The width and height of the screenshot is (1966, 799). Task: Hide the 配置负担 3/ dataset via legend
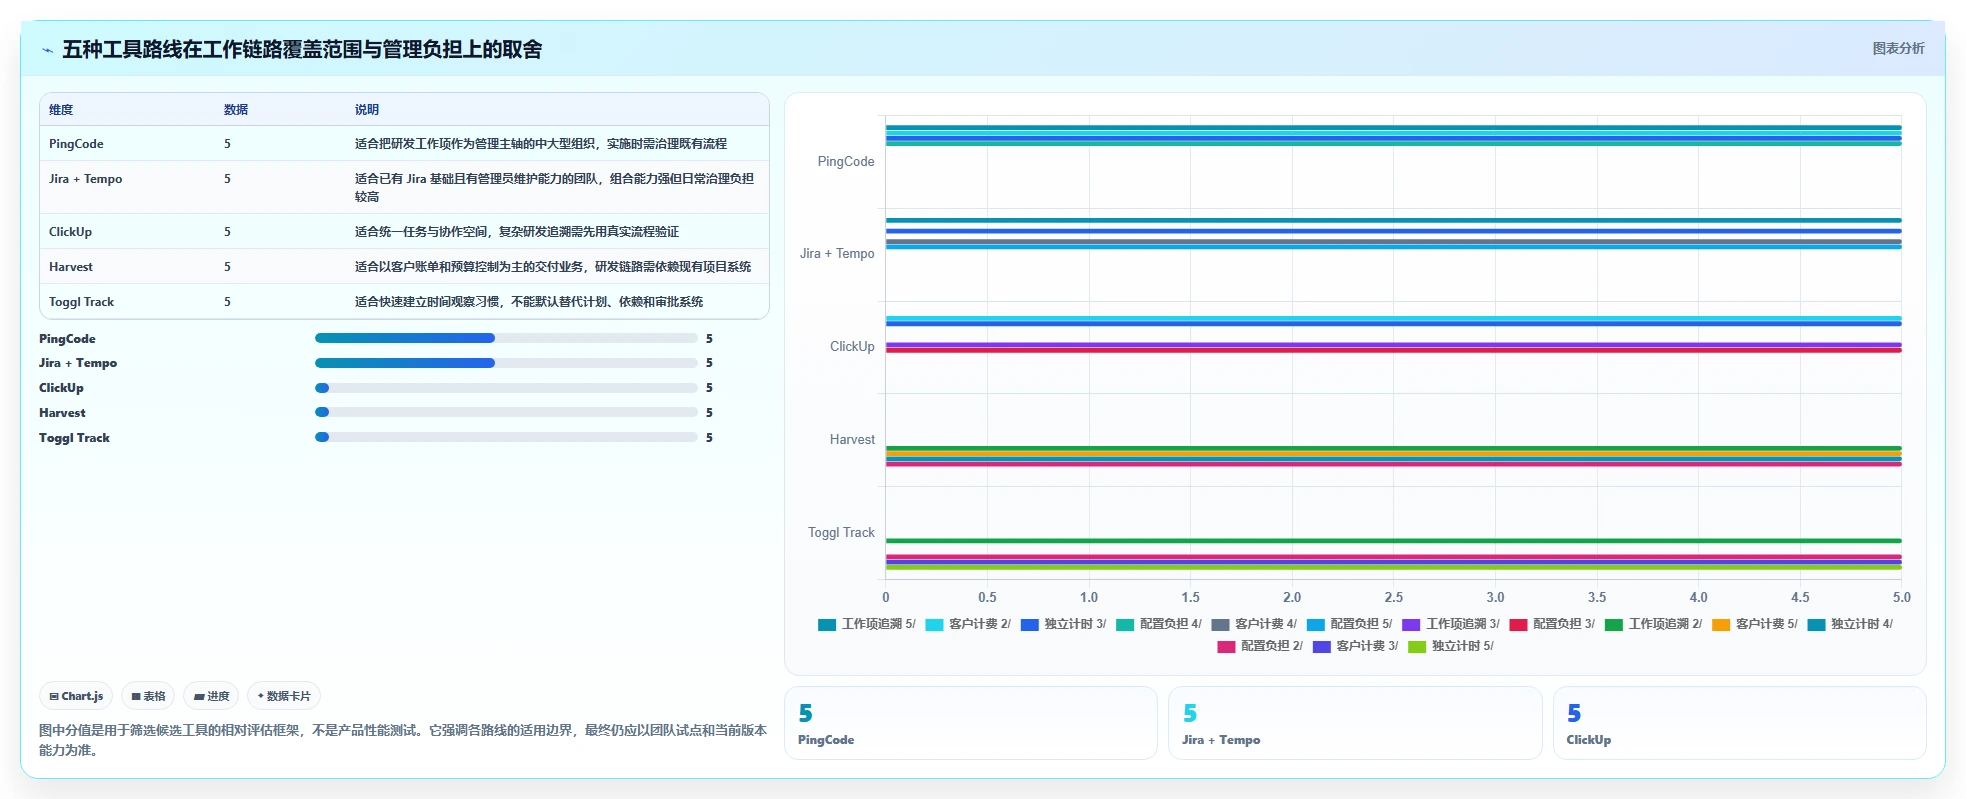point(1552,624)
